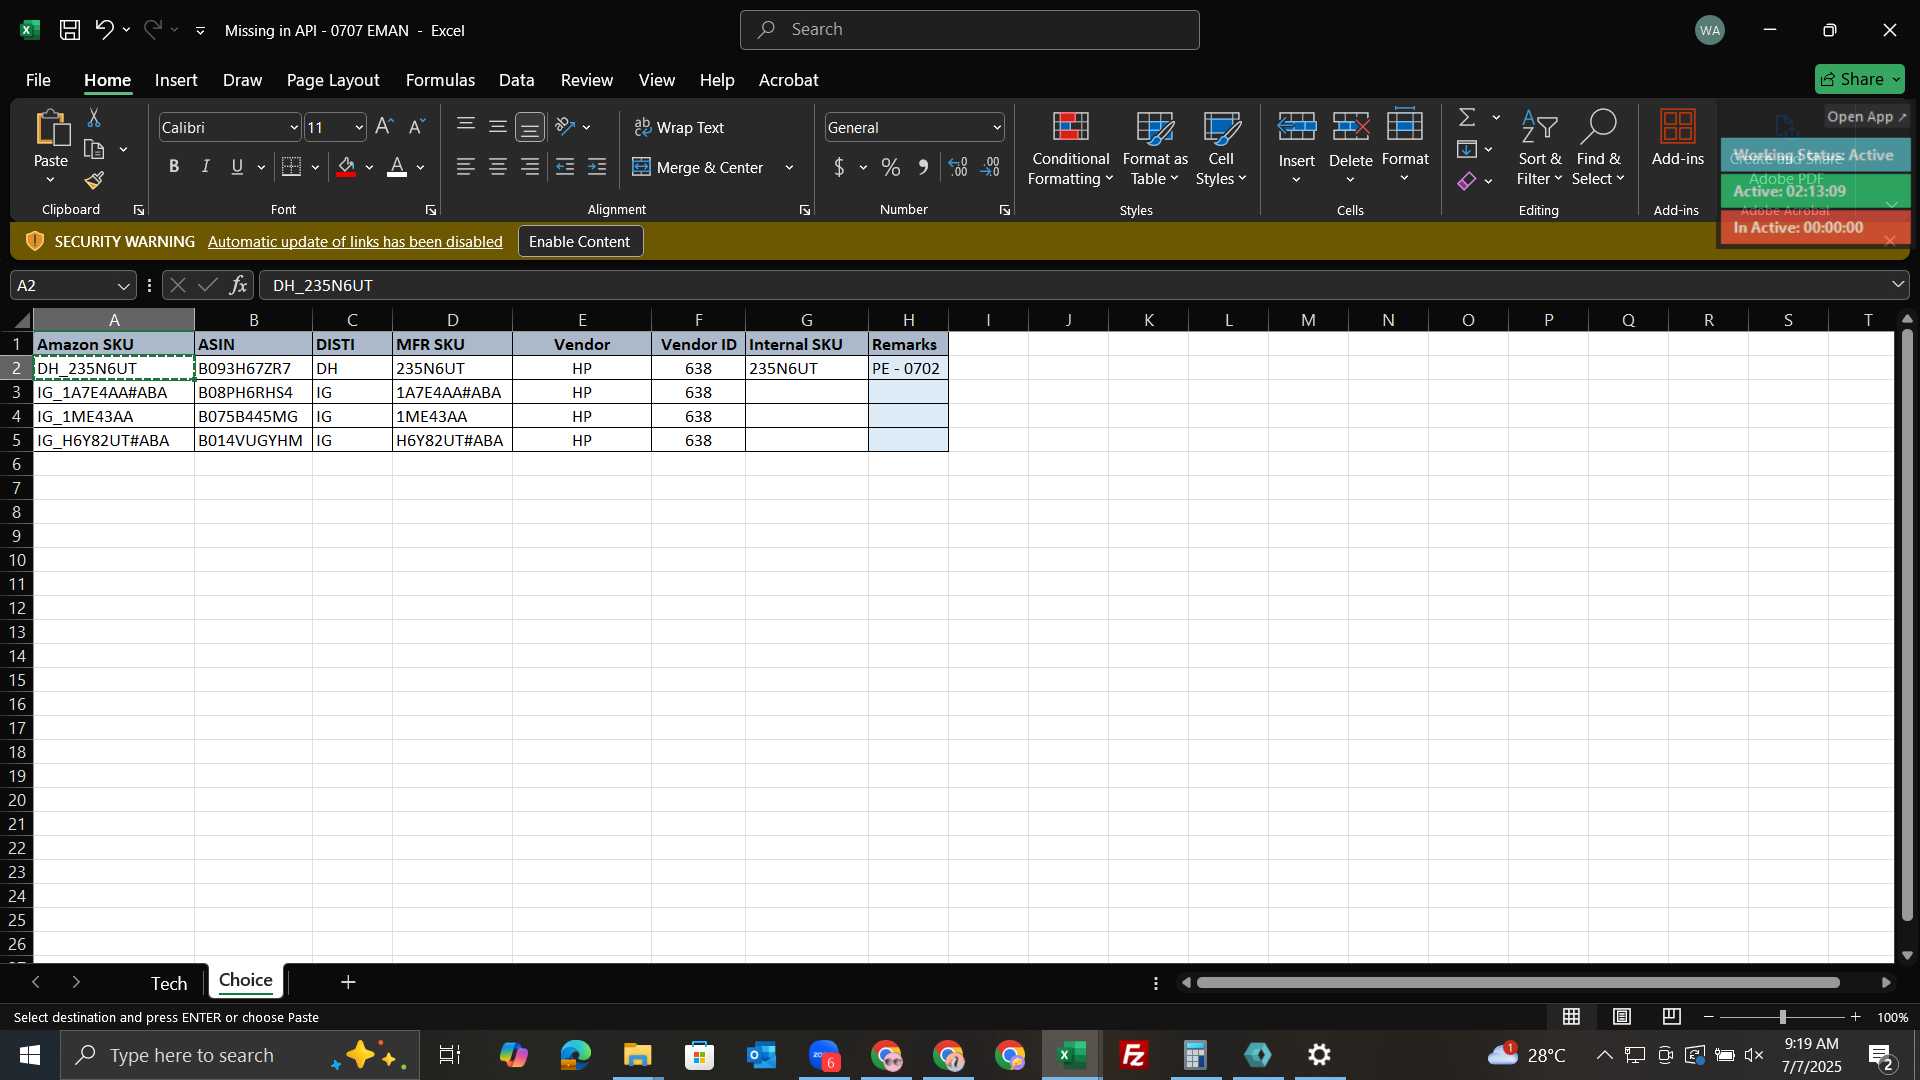Toggle Align Left for cell text
The height and width of the screenshot is (1080, 1920).
[466, 168]
